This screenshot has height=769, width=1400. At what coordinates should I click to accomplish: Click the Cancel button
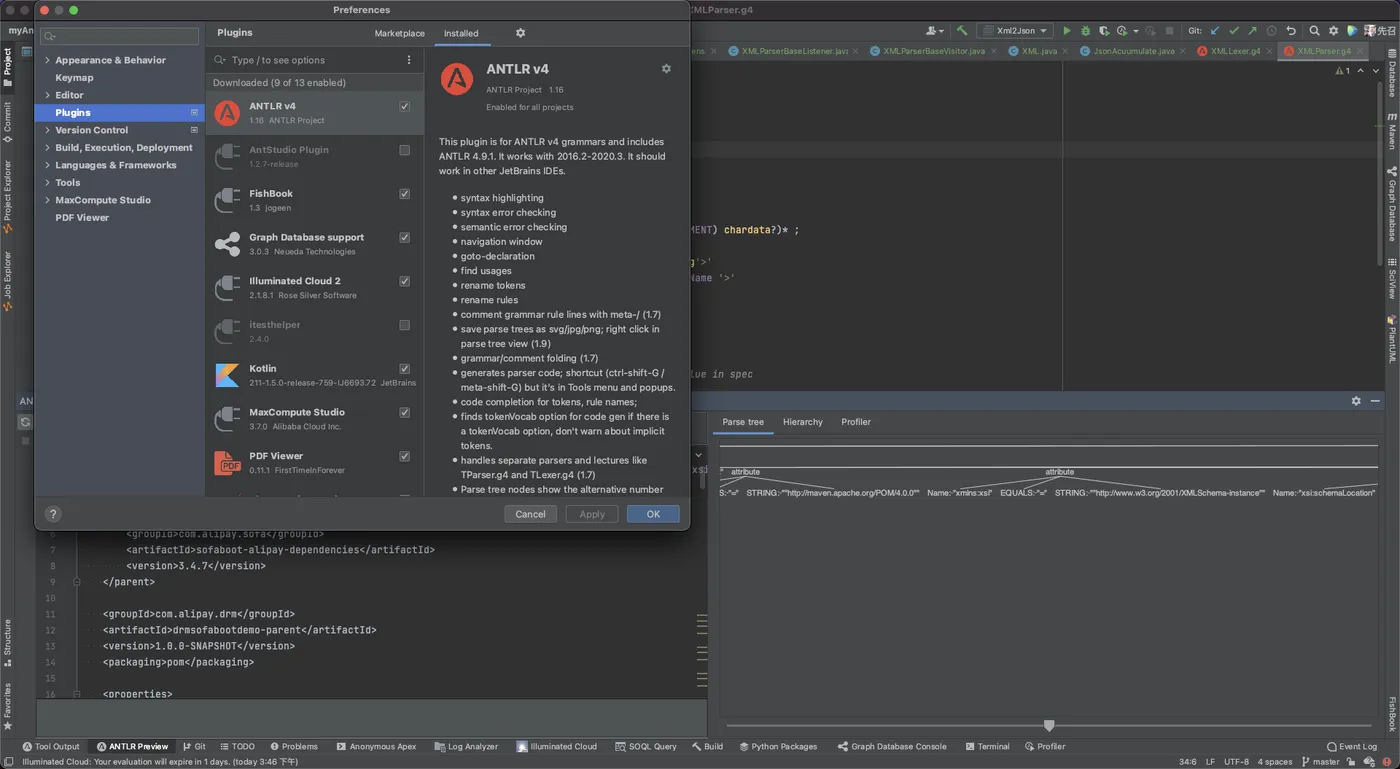530,514
